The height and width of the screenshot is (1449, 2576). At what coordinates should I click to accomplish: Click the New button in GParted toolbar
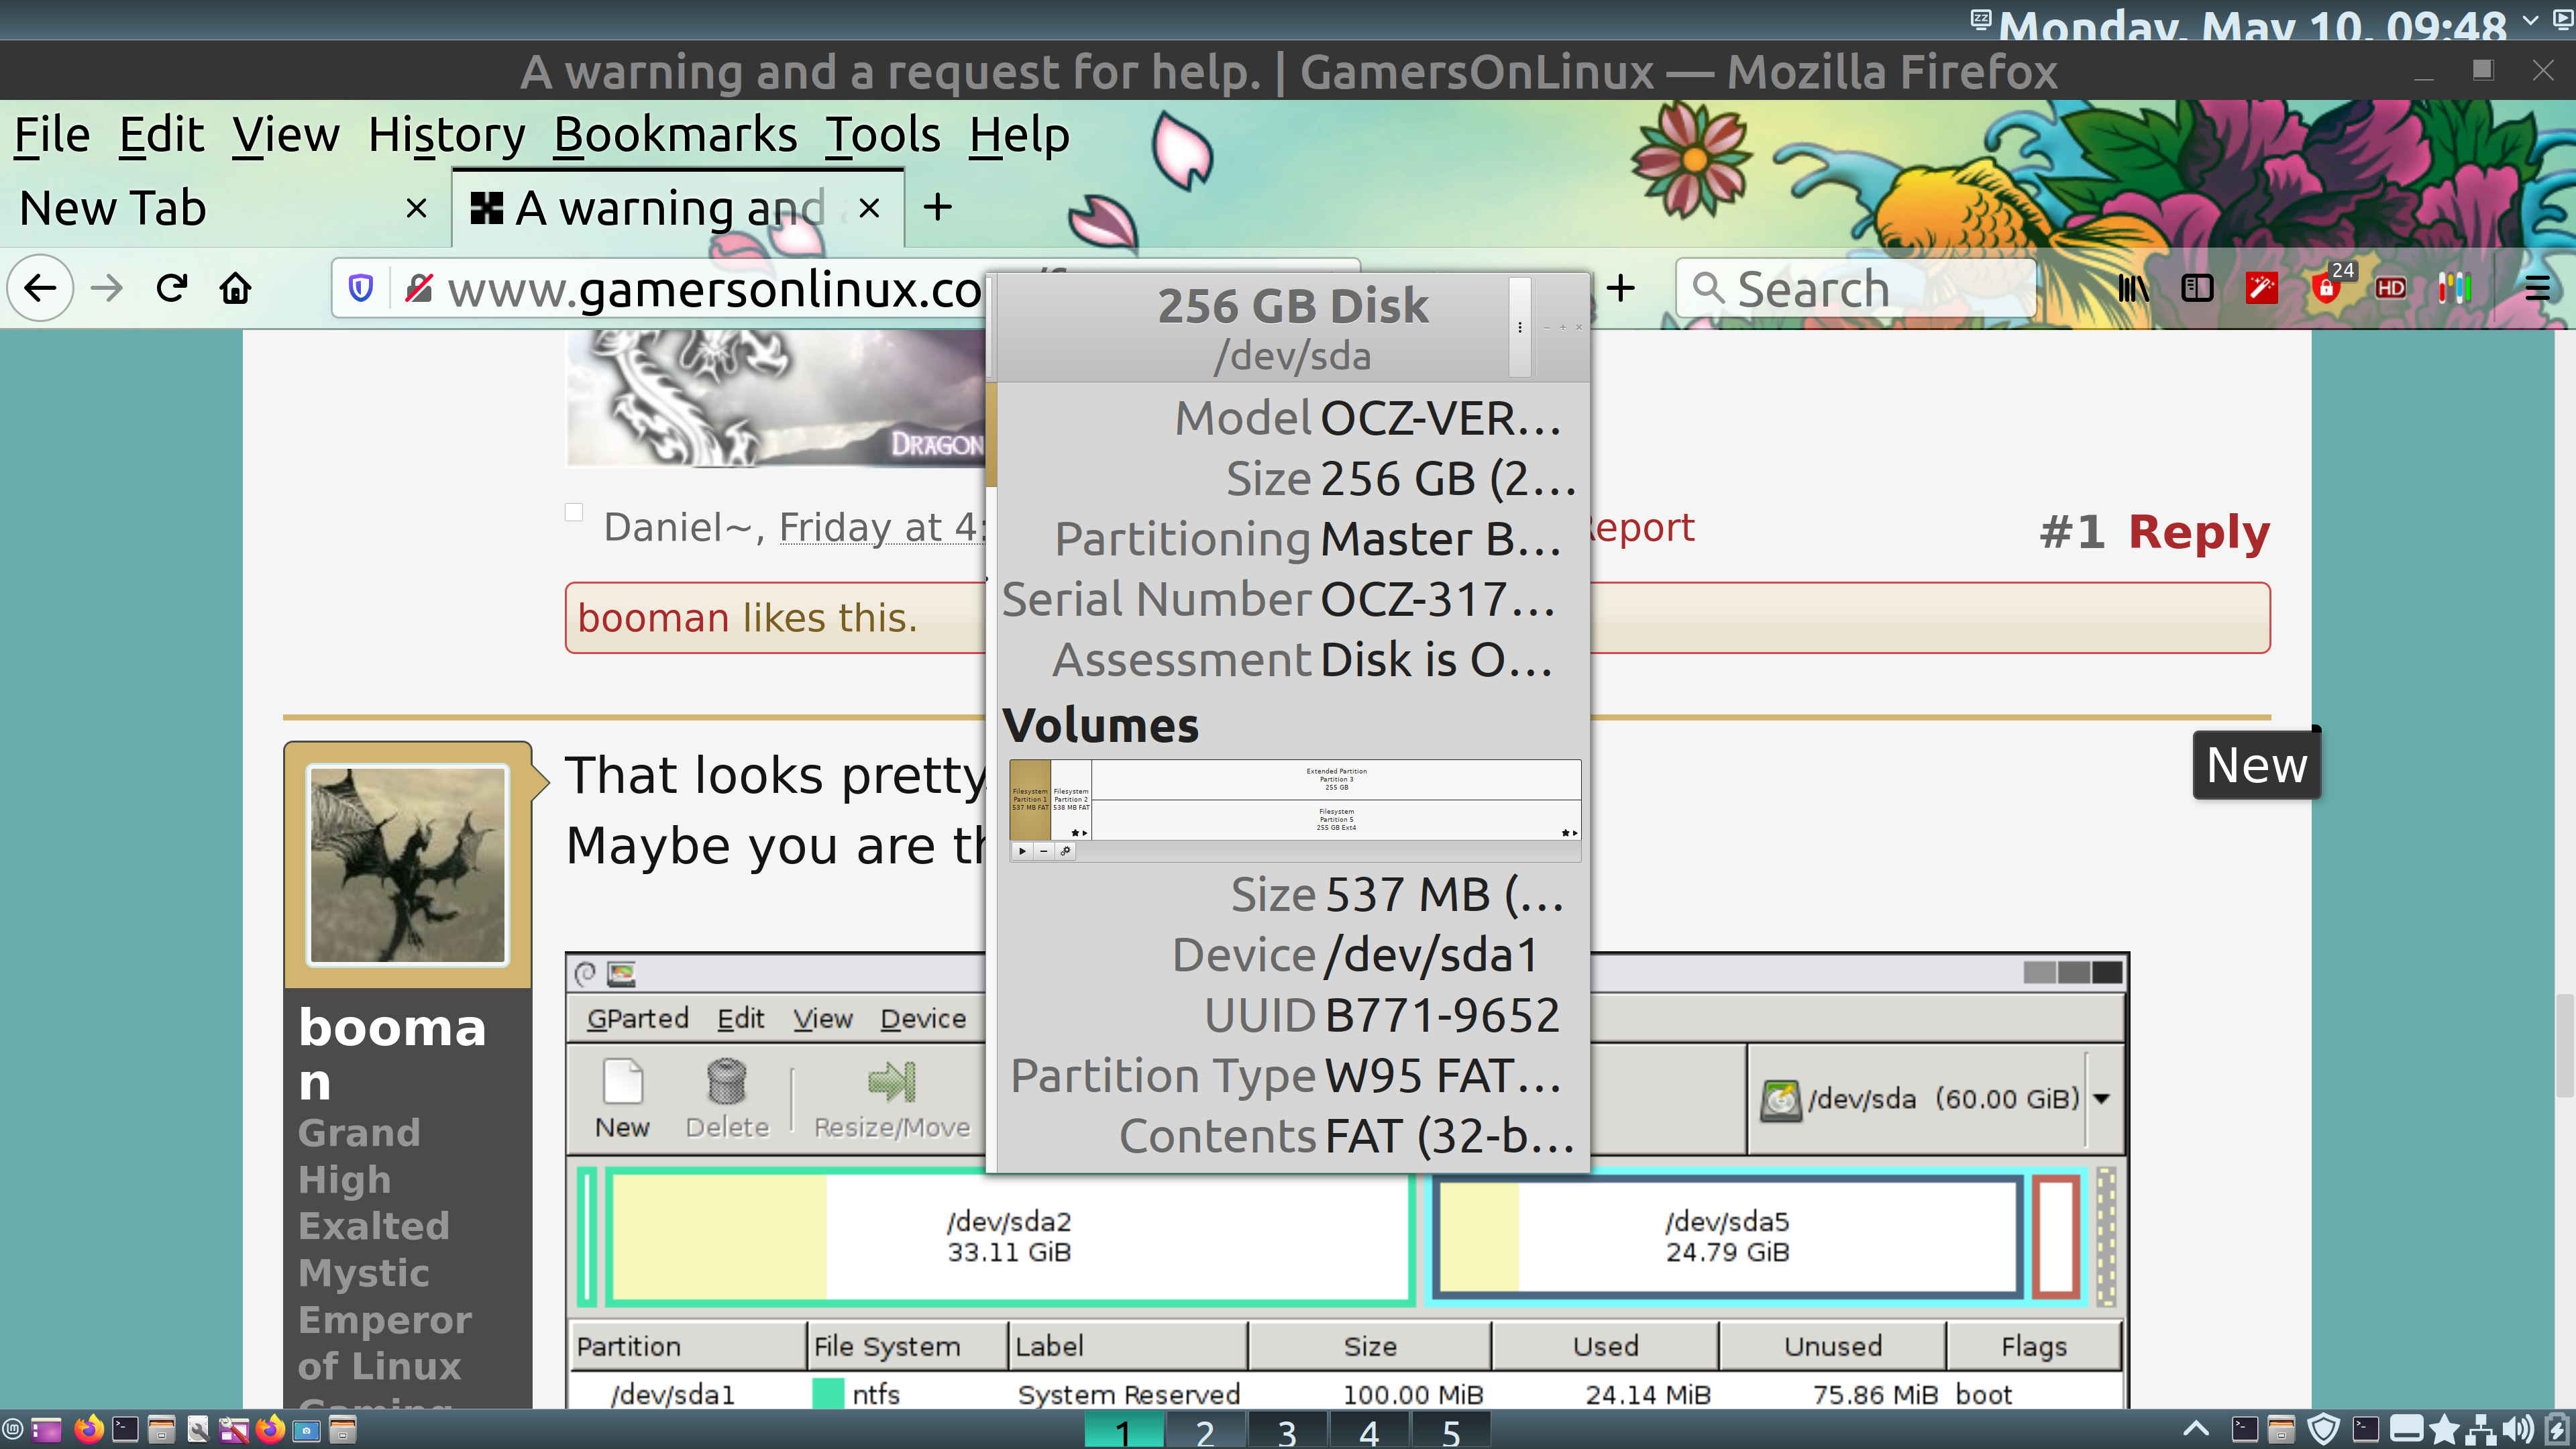pyautogui.click(x=622, y=1099)
